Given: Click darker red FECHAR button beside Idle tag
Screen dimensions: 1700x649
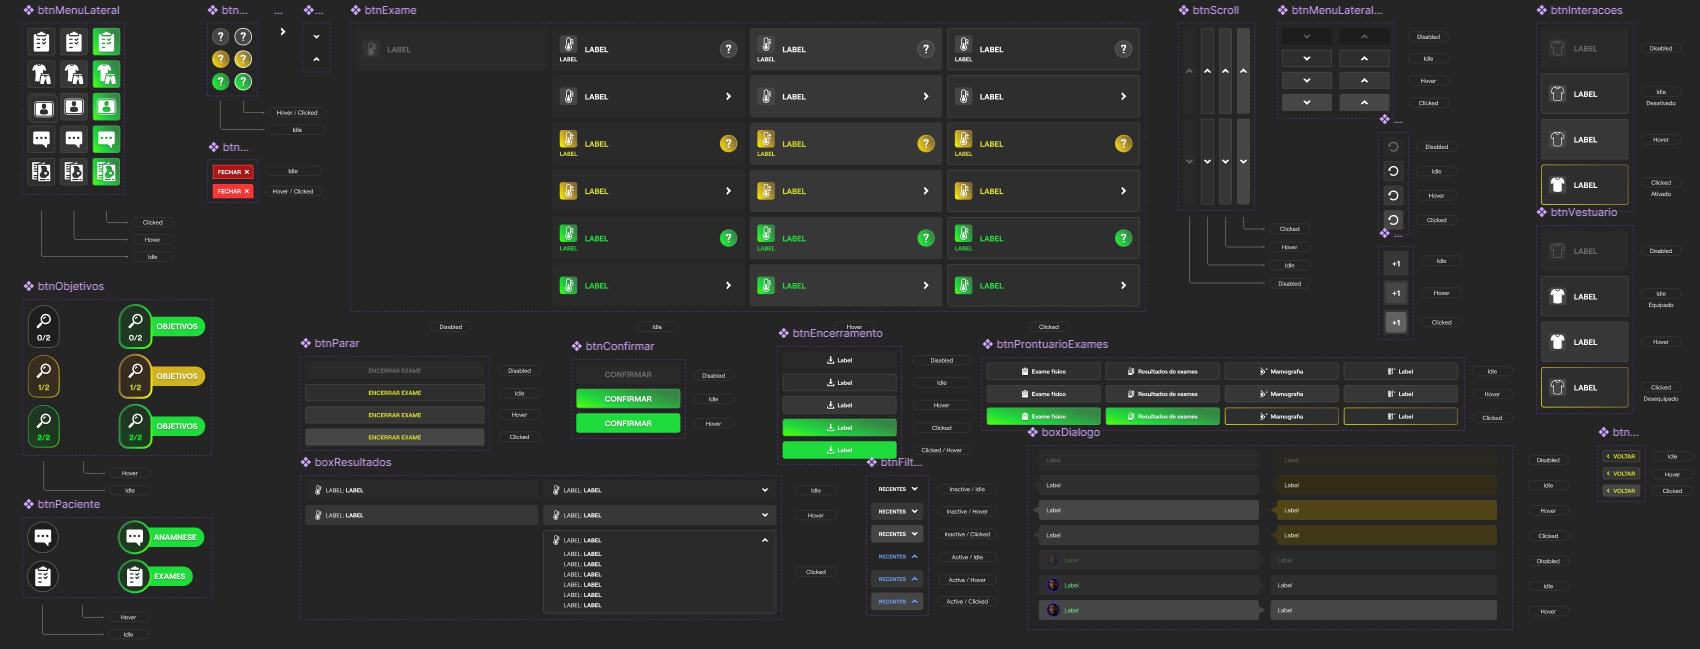Looking at the screenshot, I should click(232, 172).
